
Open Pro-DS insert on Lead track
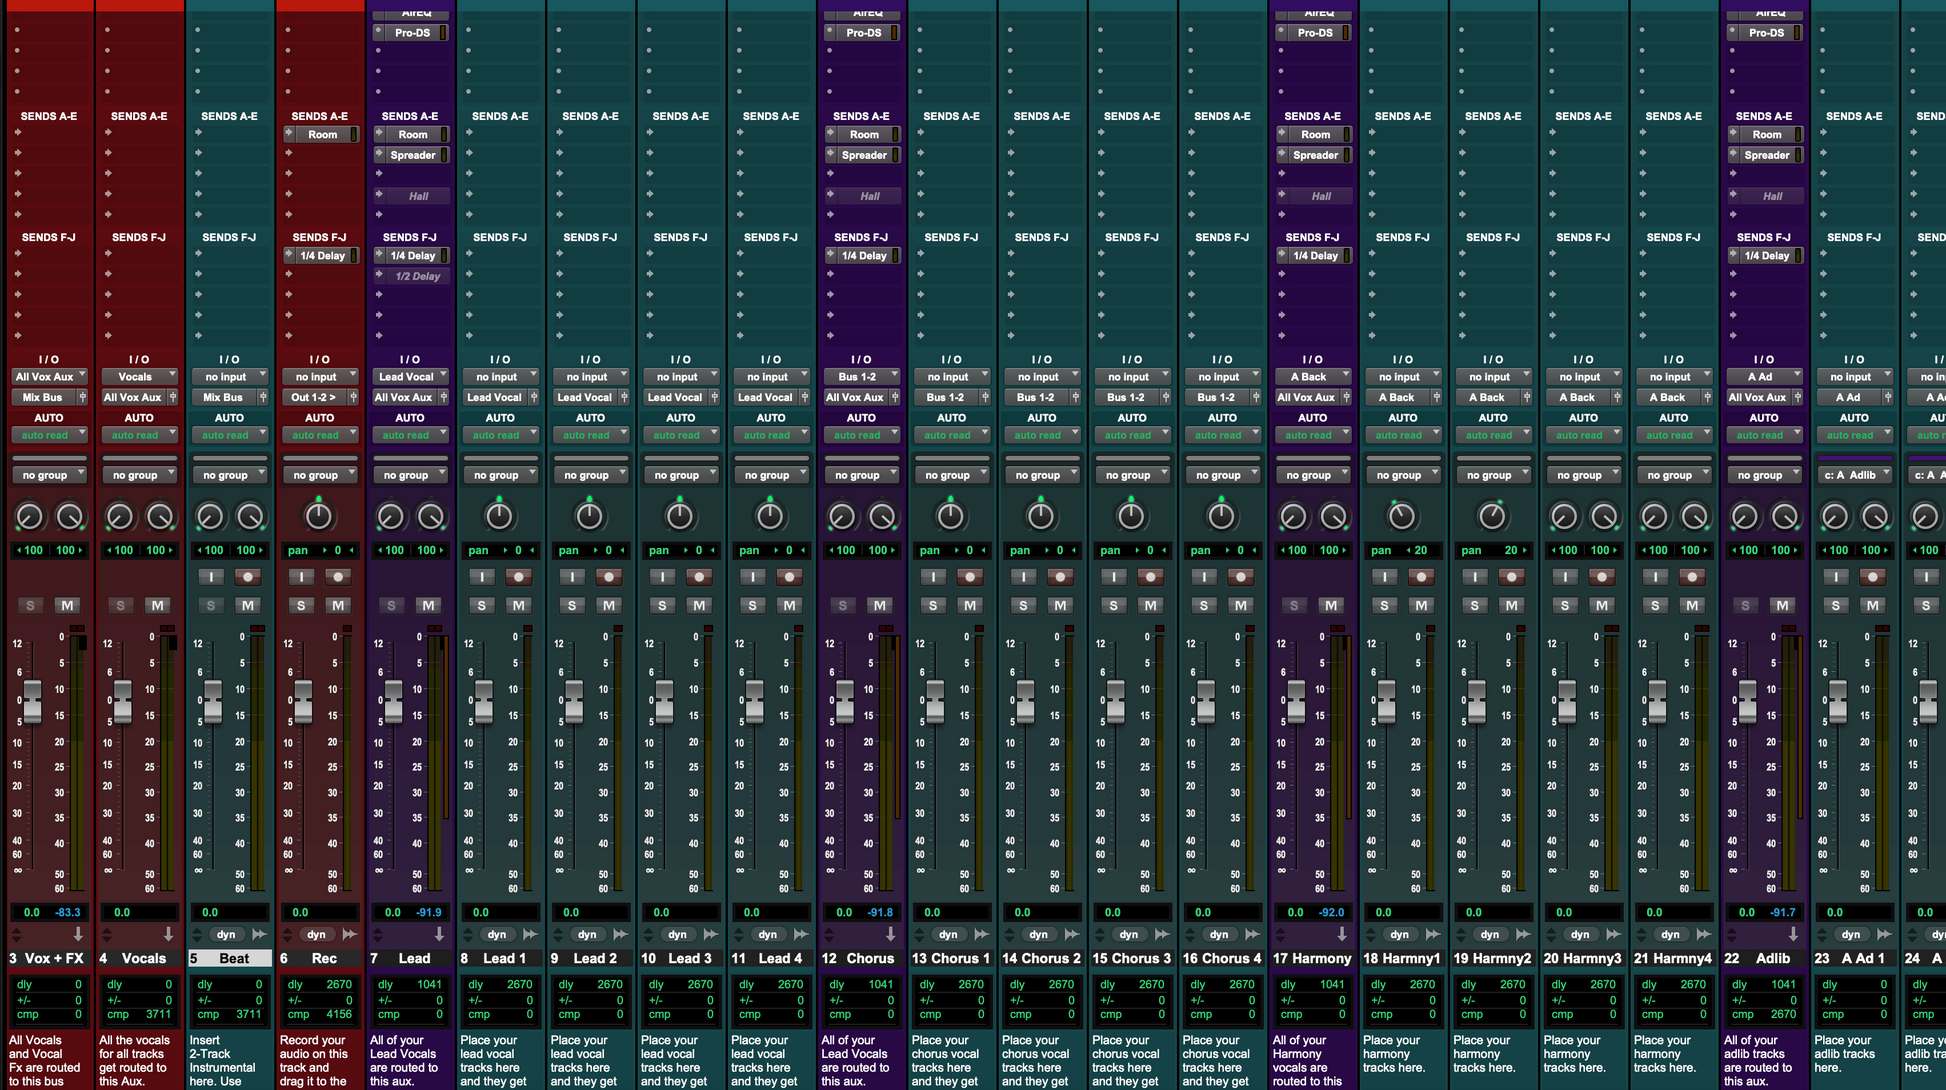412,33
